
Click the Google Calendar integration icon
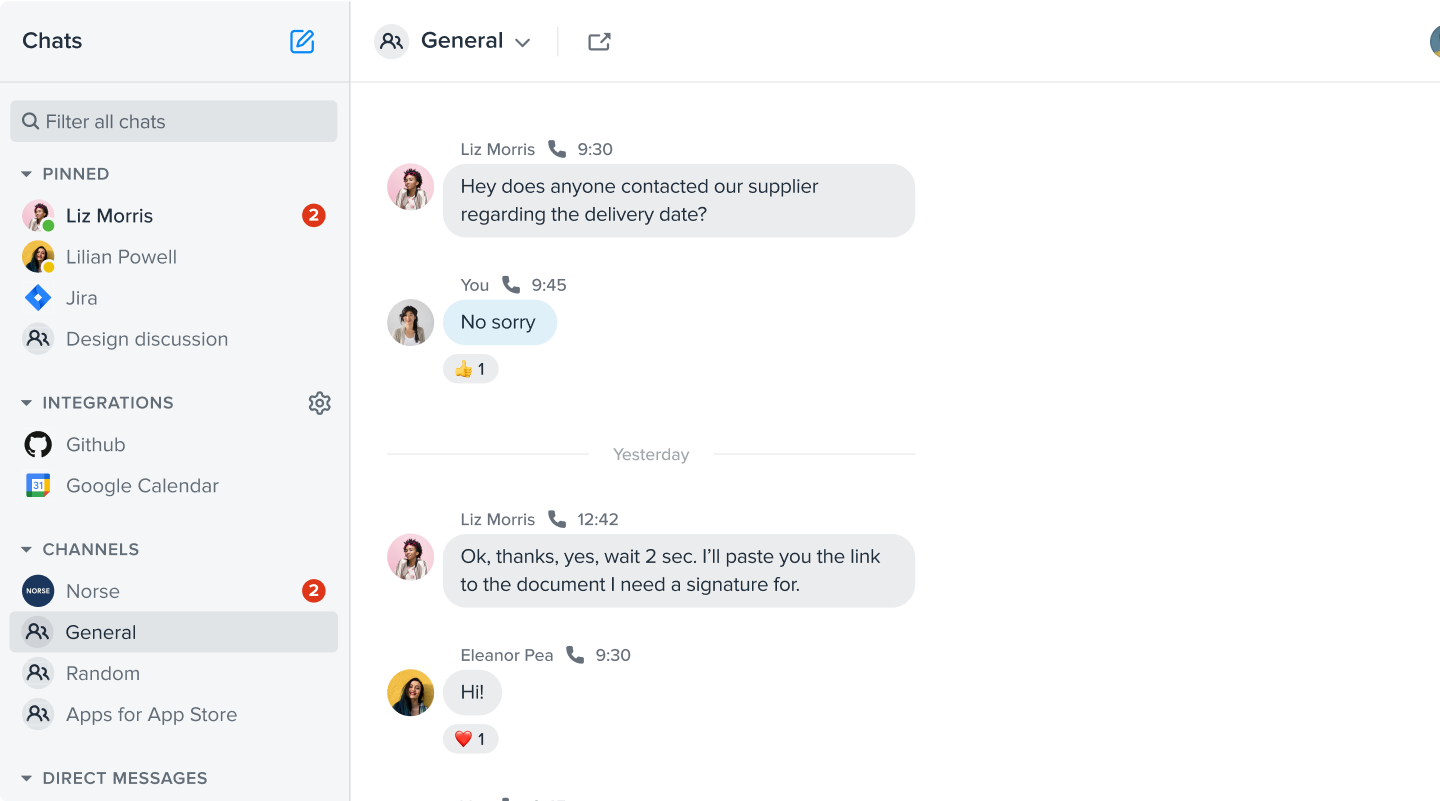pos(37,485)
